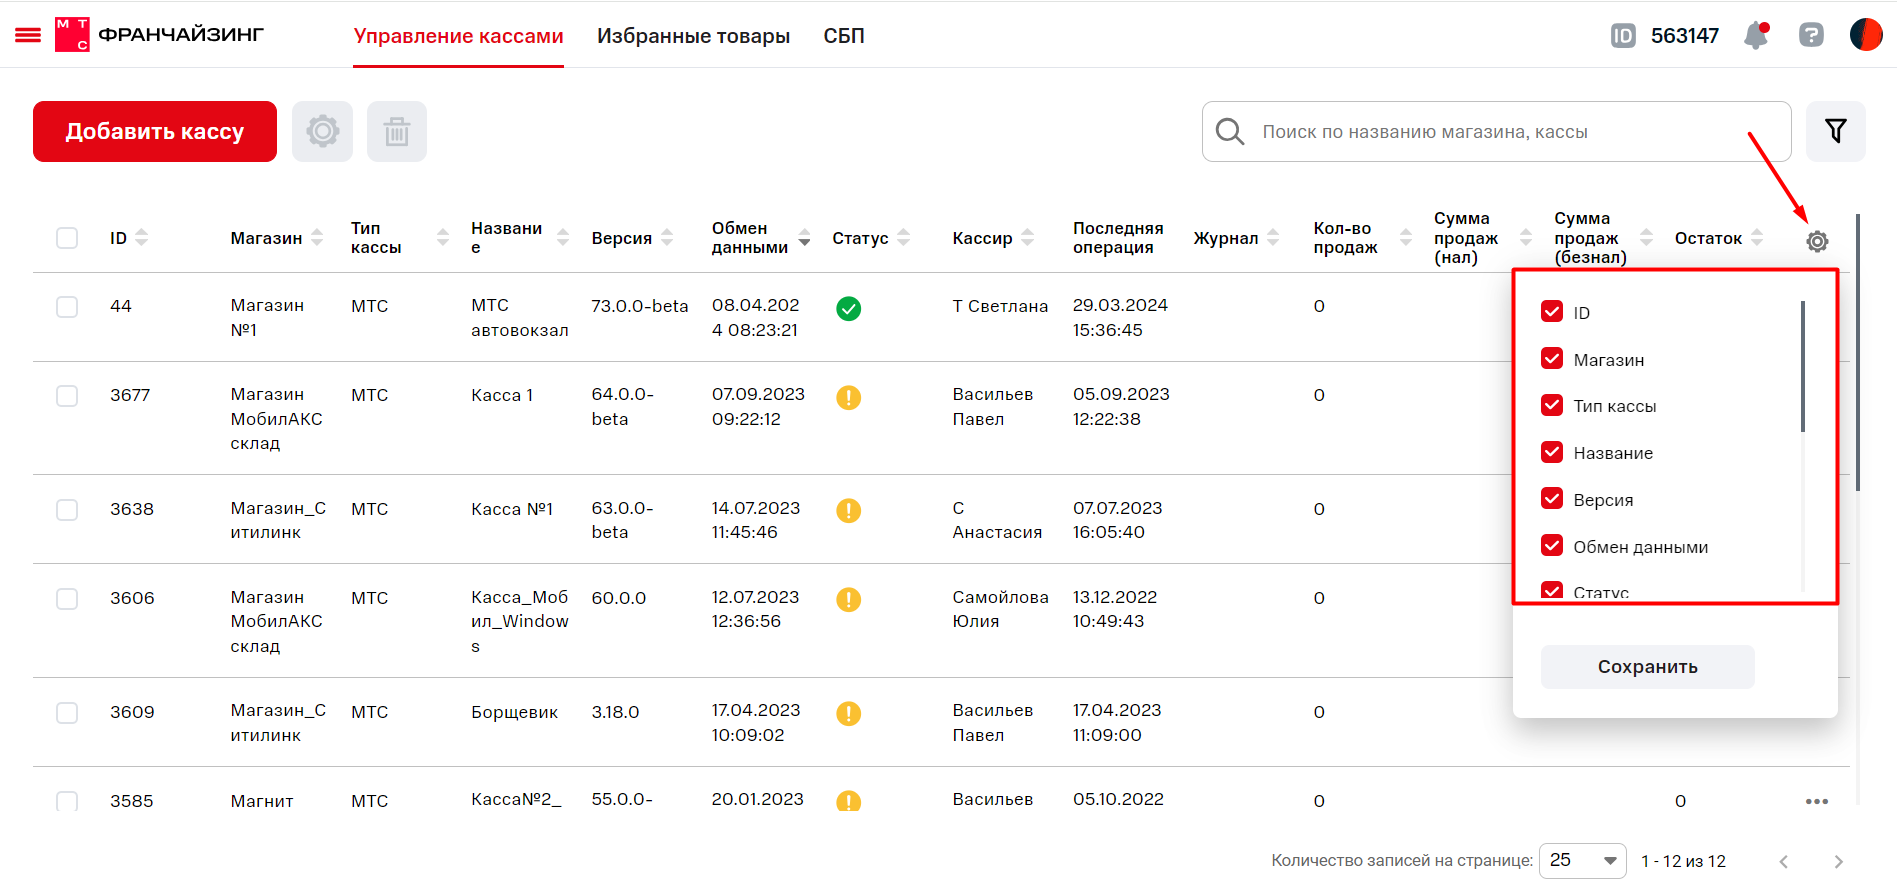Sort by Обмен данными column arrow
1897x890 pixels.
pyautogui.click(x=804, y=237)
